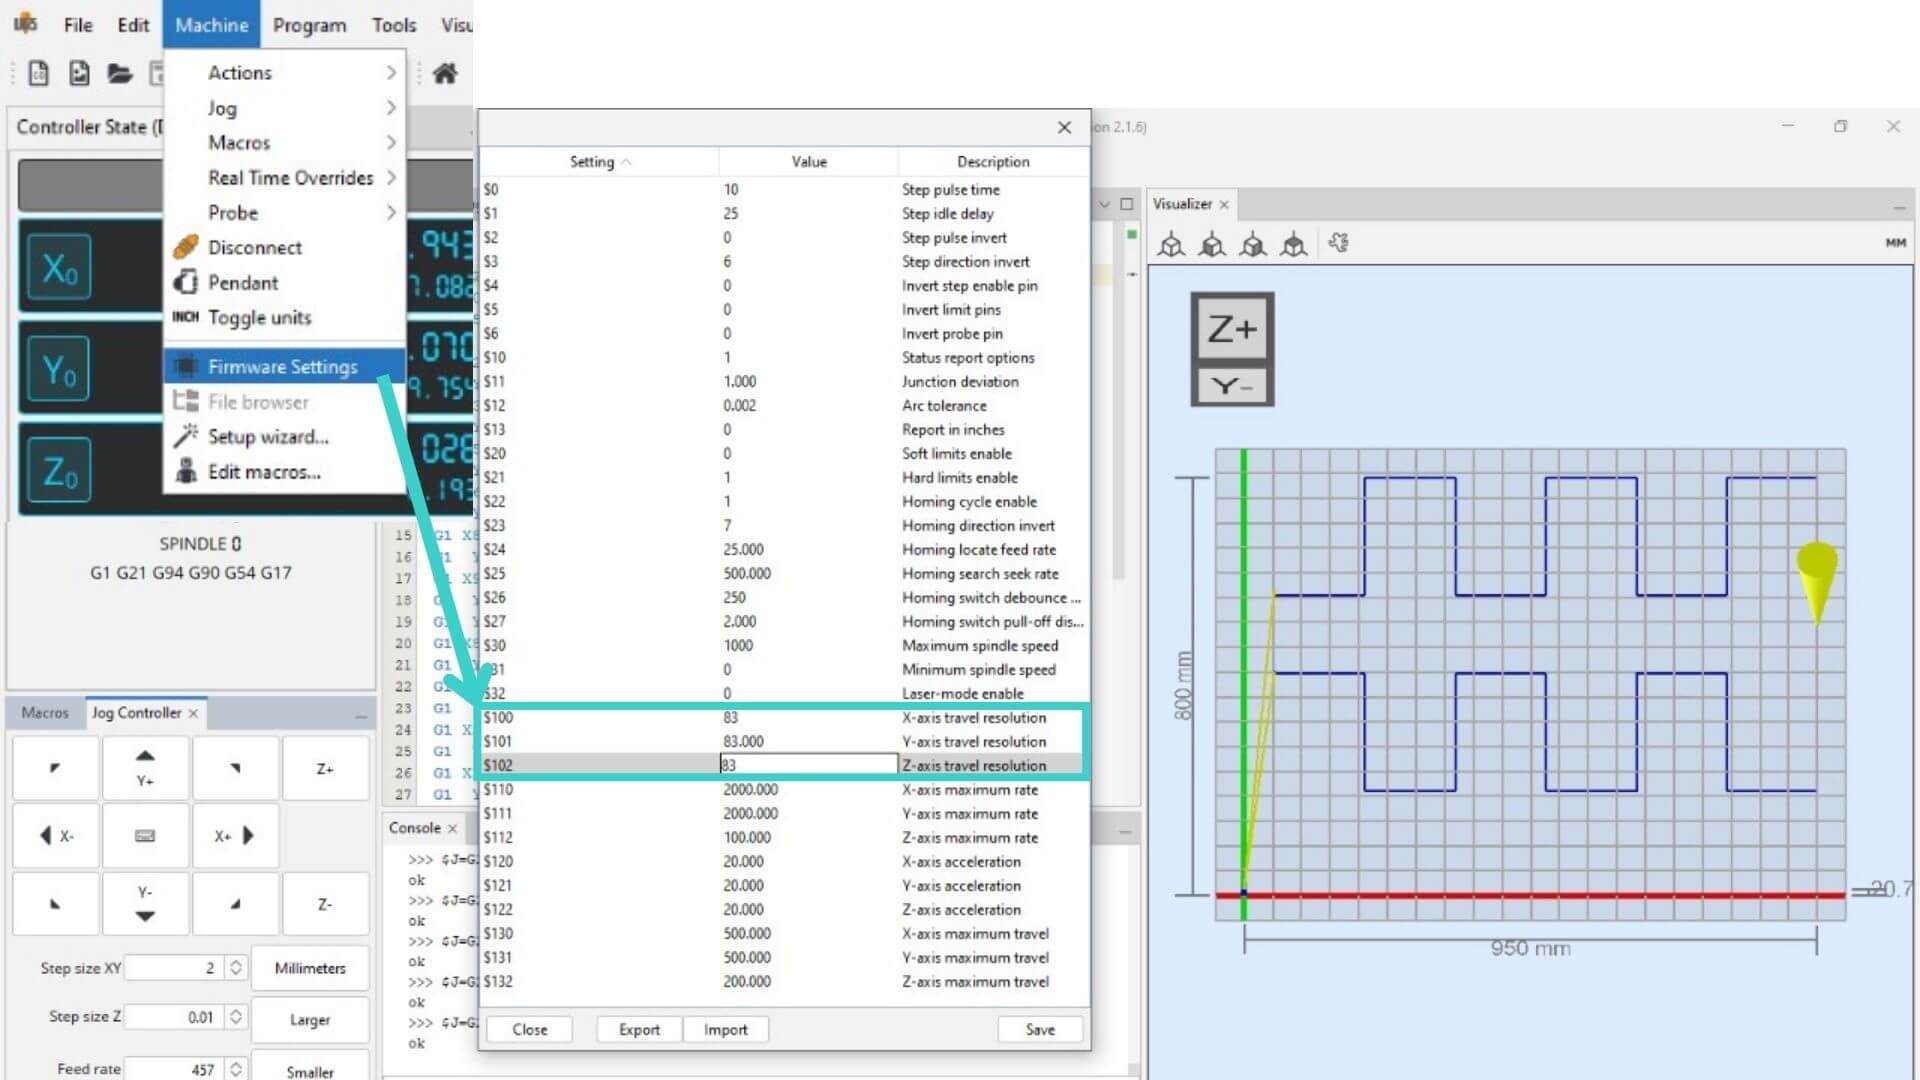Viewport: 1920px width, 1080px height.
Task: Toggle soft limits enable setting $20
Action: click(x=731, y=452)
